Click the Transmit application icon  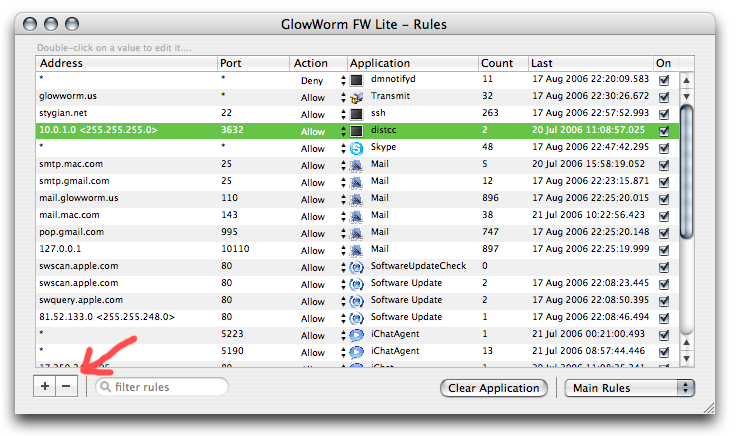[357, 97]
